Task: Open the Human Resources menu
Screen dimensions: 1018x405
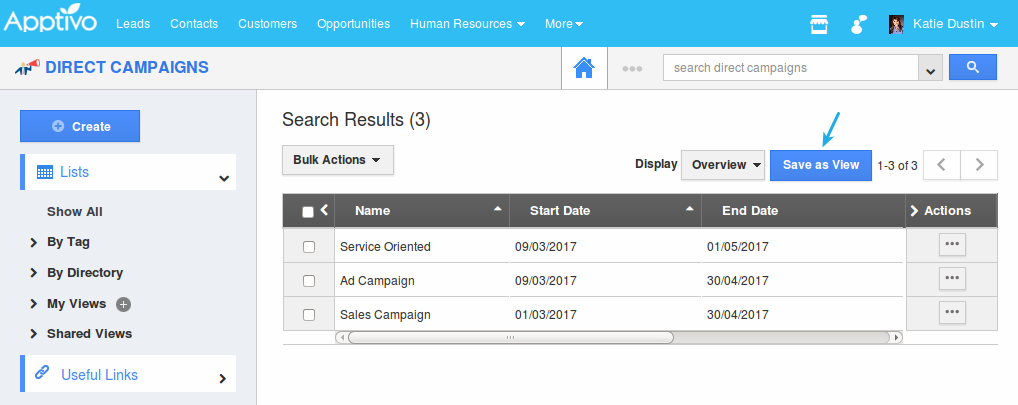Action: click(x=467, y=24)
